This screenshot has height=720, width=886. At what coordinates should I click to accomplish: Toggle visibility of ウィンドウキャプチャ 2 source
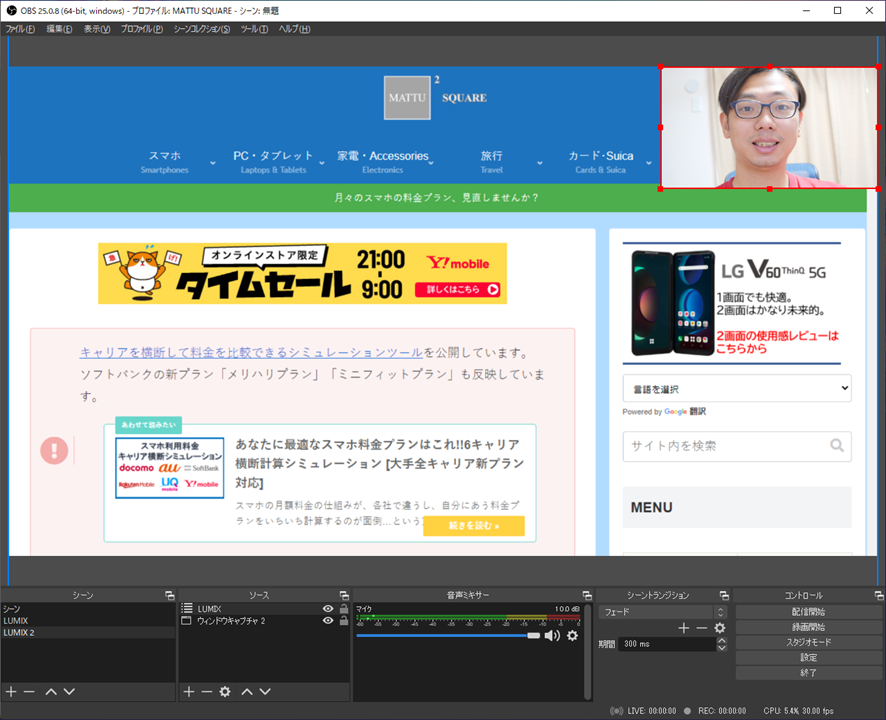pos(328,621)
